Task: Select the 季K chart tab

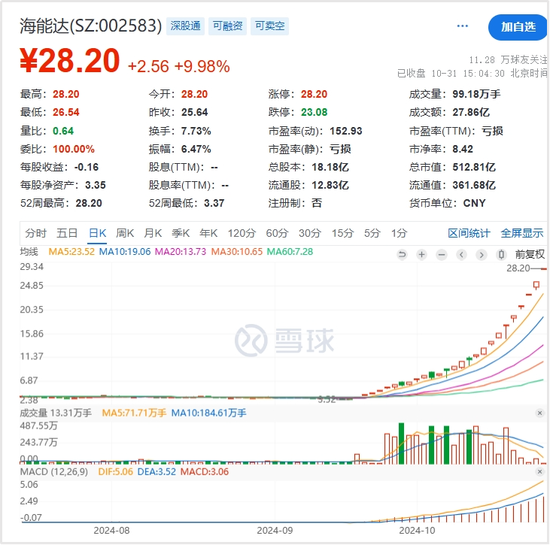Action: coord(181,233)
